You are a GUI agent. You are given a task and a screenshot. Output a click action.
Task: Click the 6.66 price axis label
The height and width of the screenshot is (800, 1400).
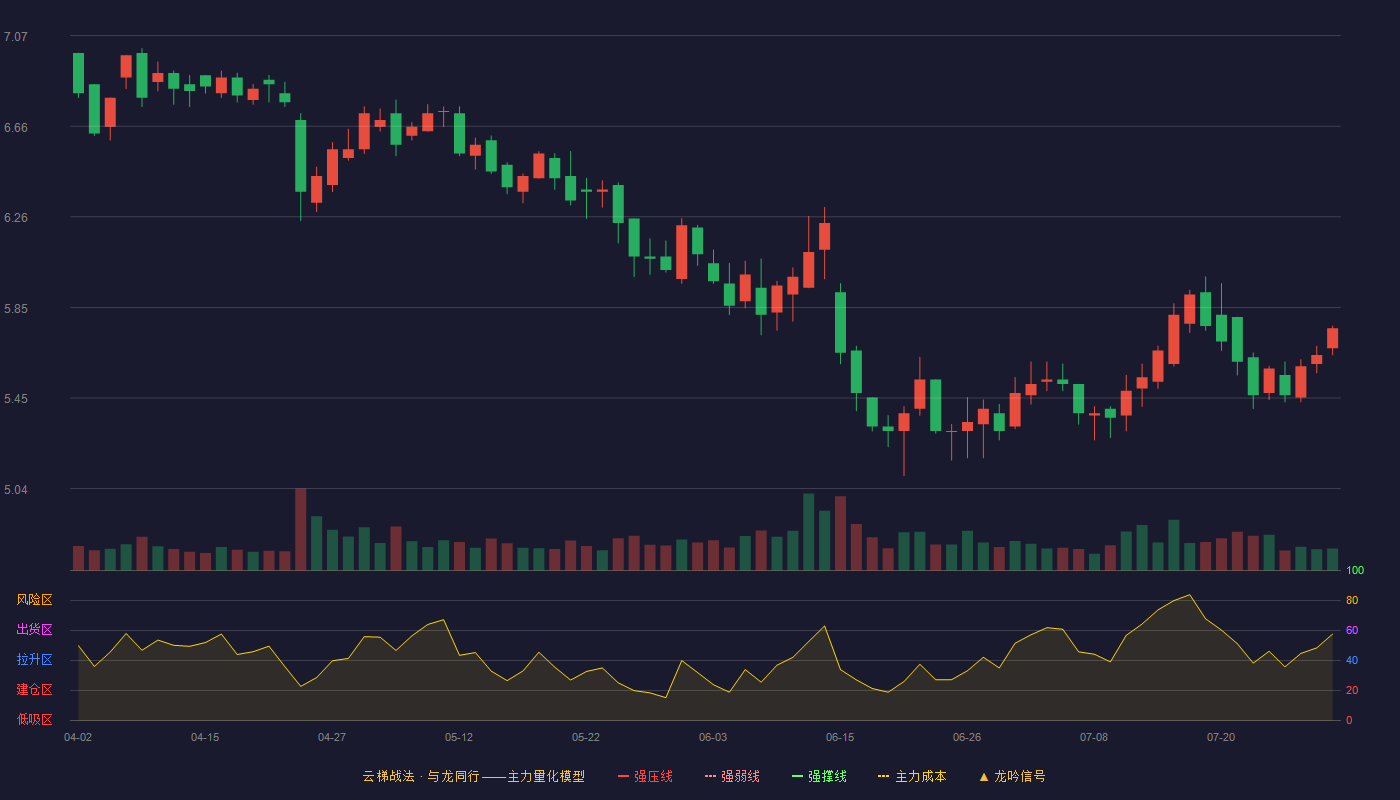[x=16, y=128]
